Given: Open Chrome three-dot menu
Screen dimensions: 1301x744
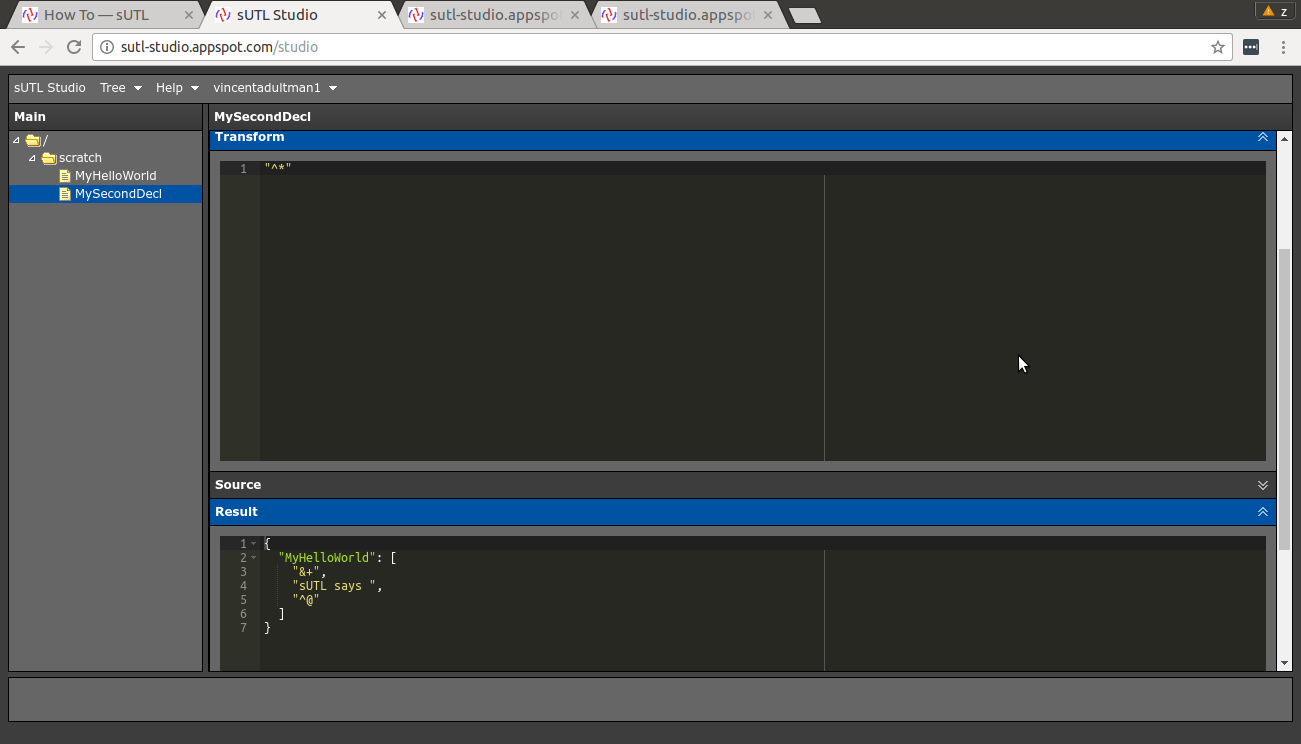Looking at the screenshot, I should tap(1283, 47).
